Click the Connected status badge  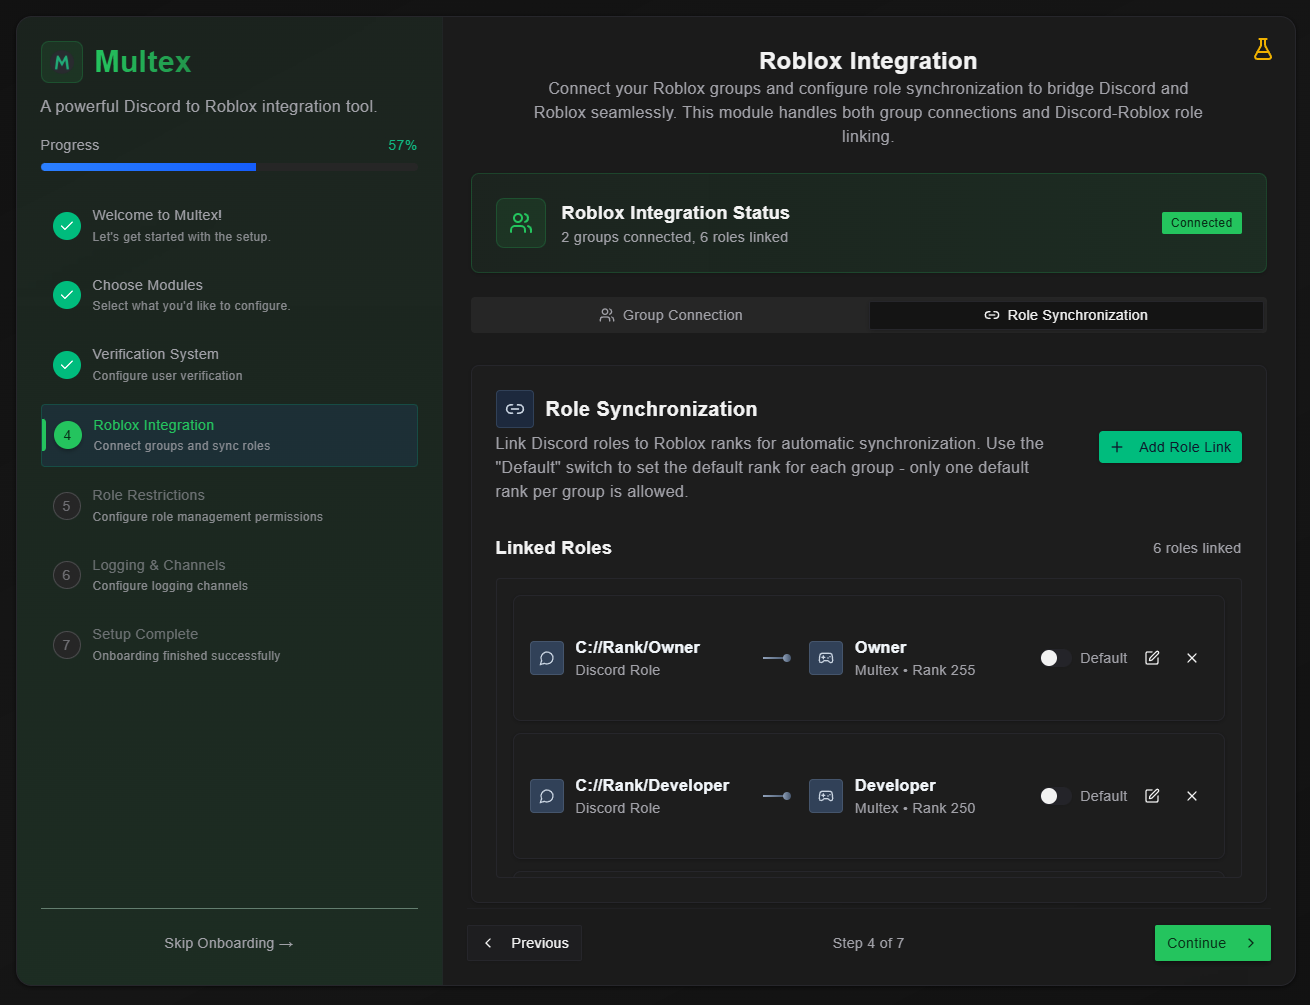(1201, 223)
